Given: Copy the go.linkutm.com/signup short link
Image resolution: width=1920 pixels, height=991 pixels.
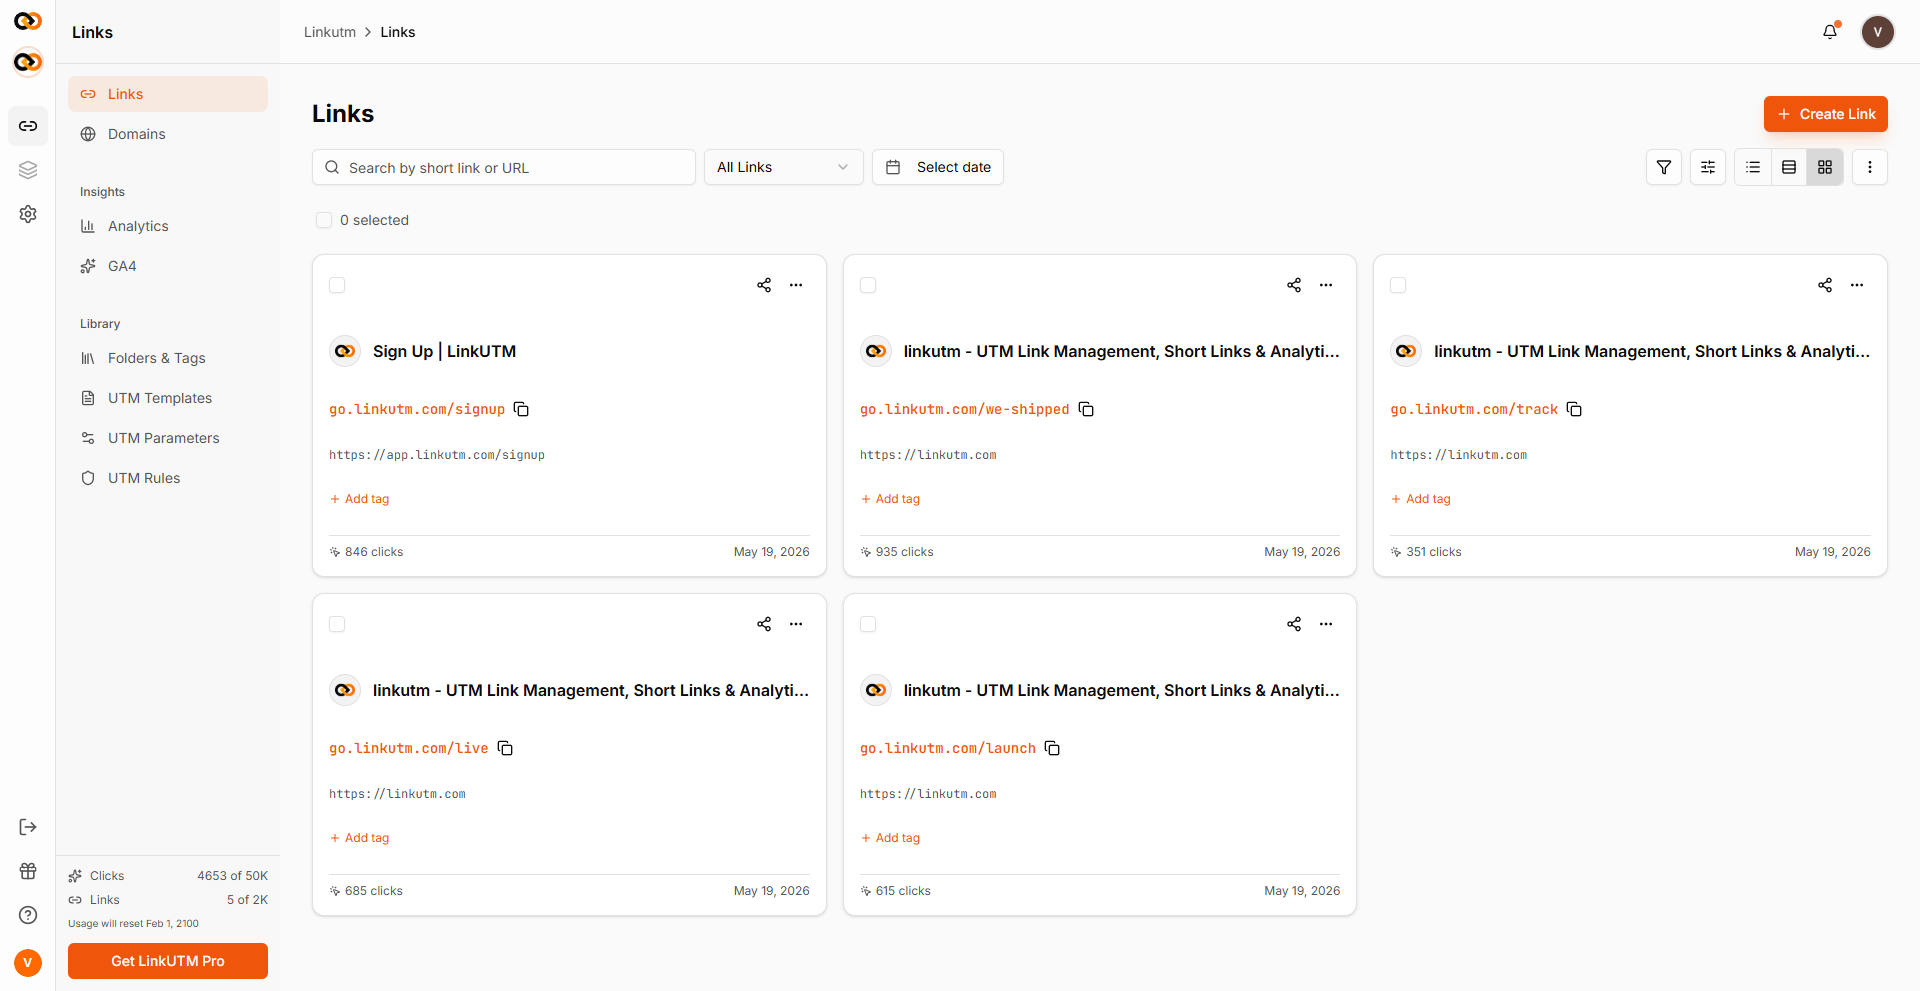Looking at the screenshot, I should pyautogui.click(x=521, y=409).
